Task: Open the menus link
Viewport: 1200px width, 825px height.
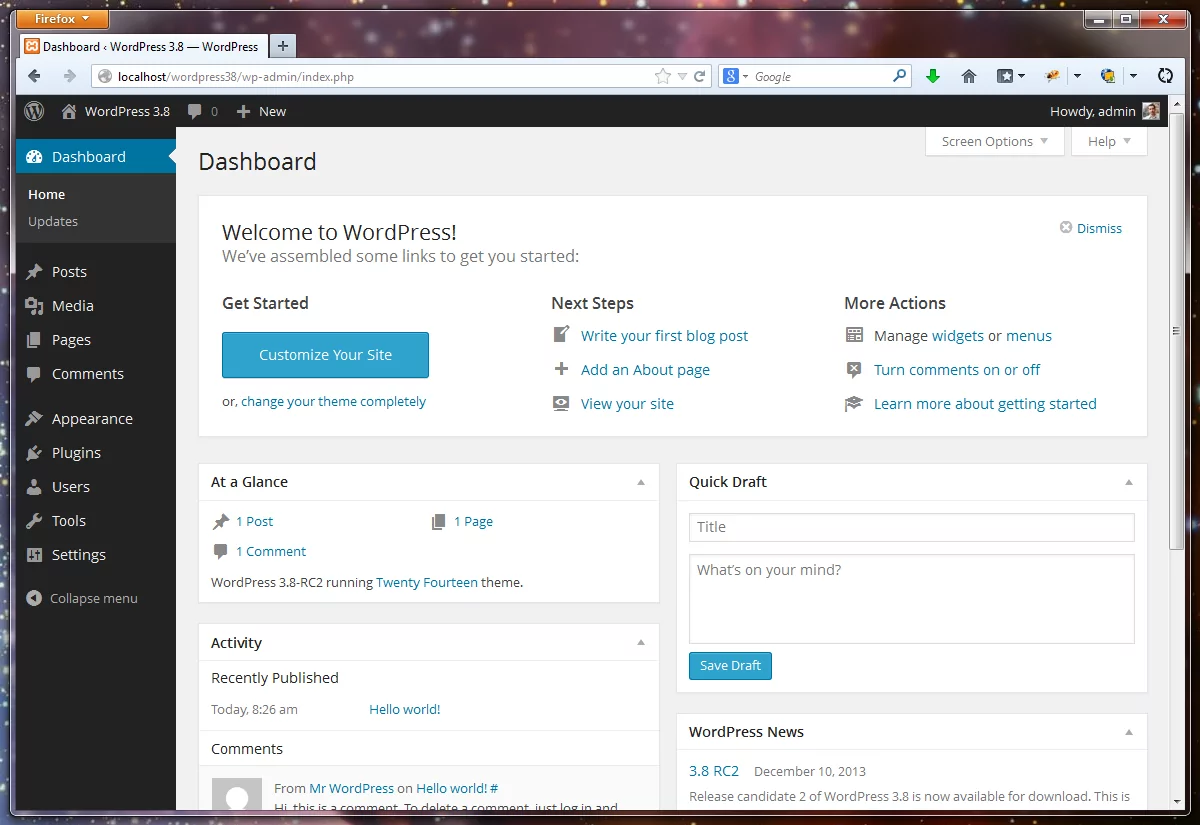Action: tap(1029, 336)
